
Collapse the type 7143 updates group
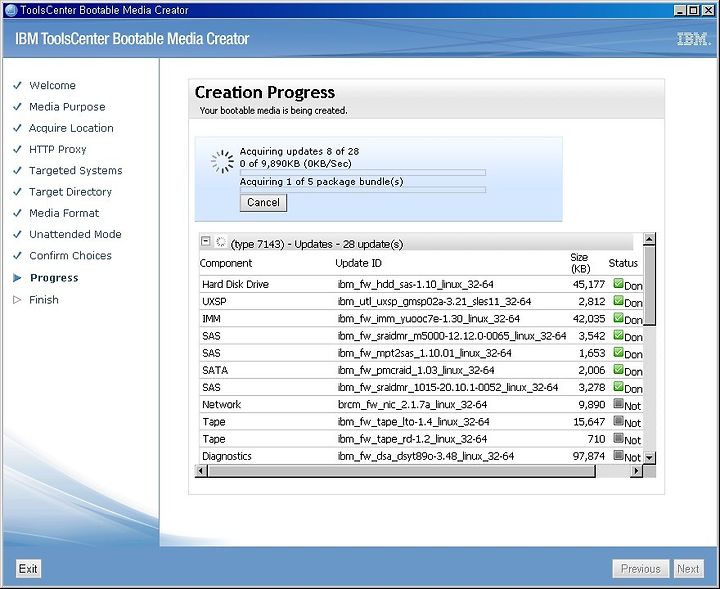206,241
